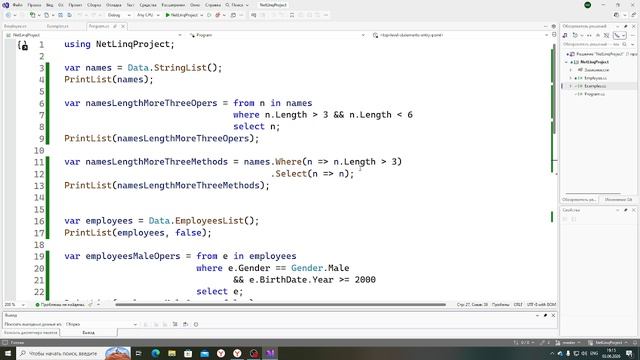The image size is (640, 360).
Task: Click the save all toolbar icon
Action: [x=69, y=15]
